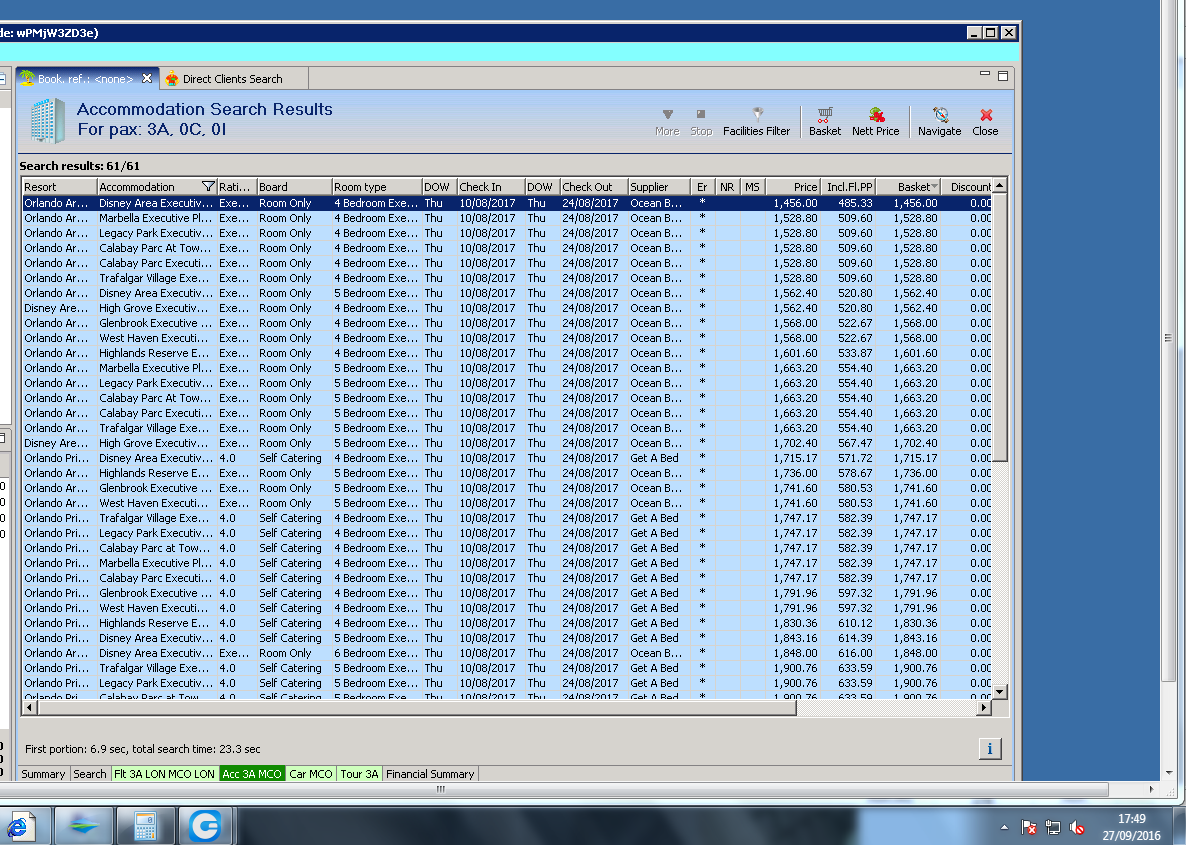Close the Book. ref. tab with its X
The height and width of the screenshot is (845, 1186).
pyautogui.click(x=147, y=78)
